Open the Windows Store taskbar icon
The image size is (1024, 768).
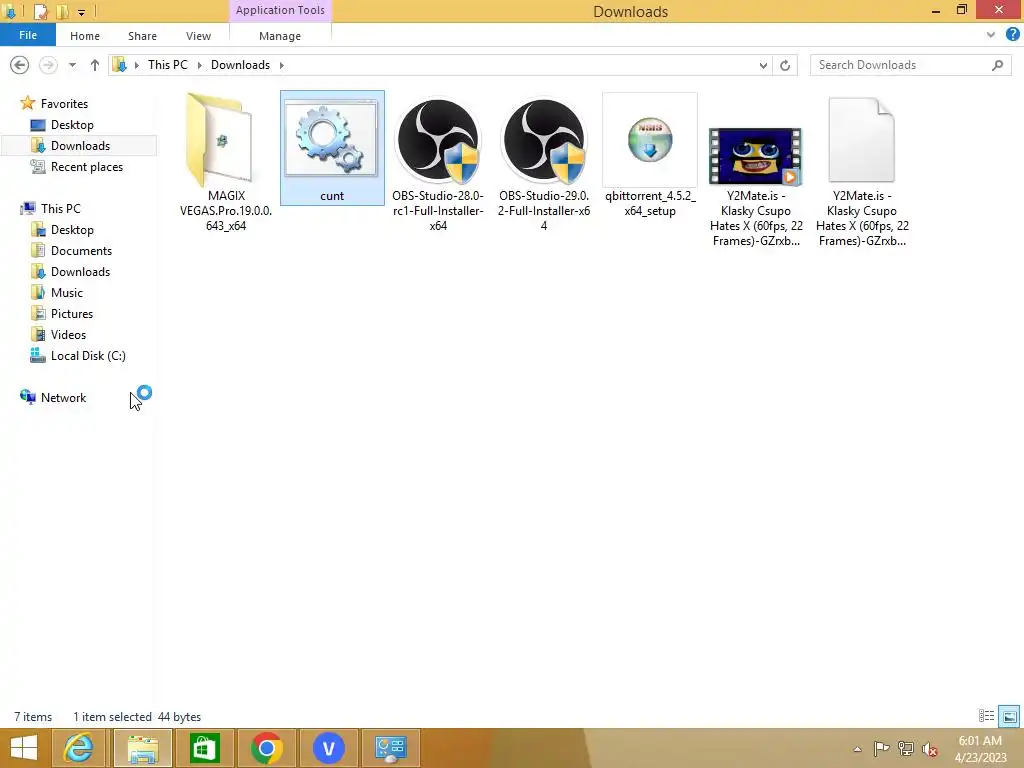tap(204, 748)
